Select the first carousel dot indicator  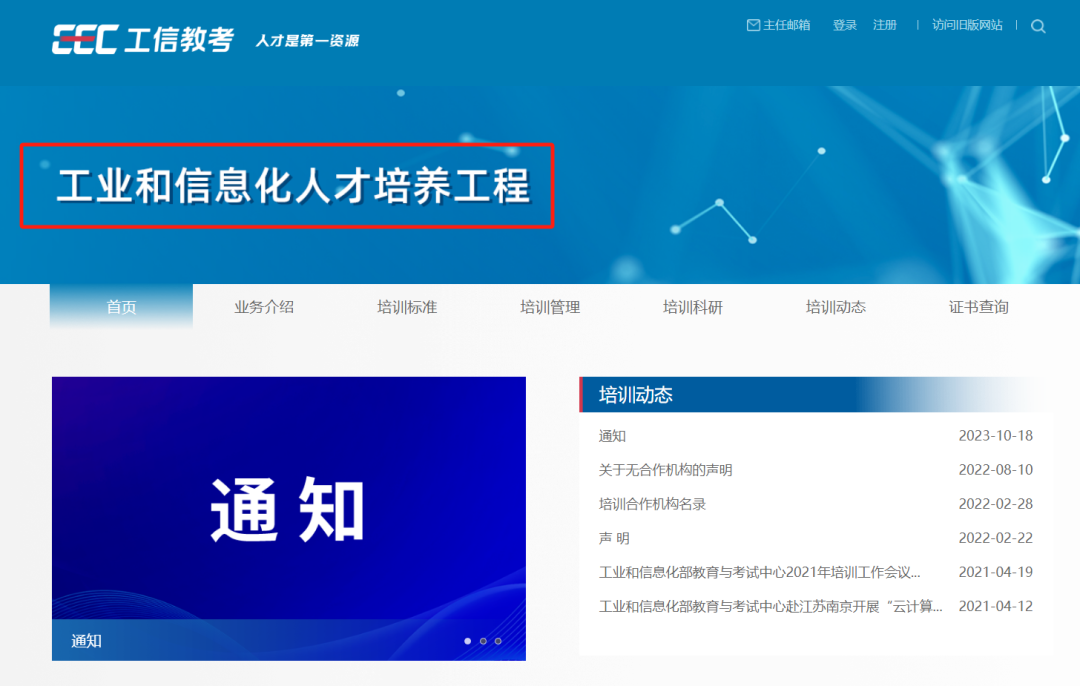pyautogui.click(x=467, y=641)
